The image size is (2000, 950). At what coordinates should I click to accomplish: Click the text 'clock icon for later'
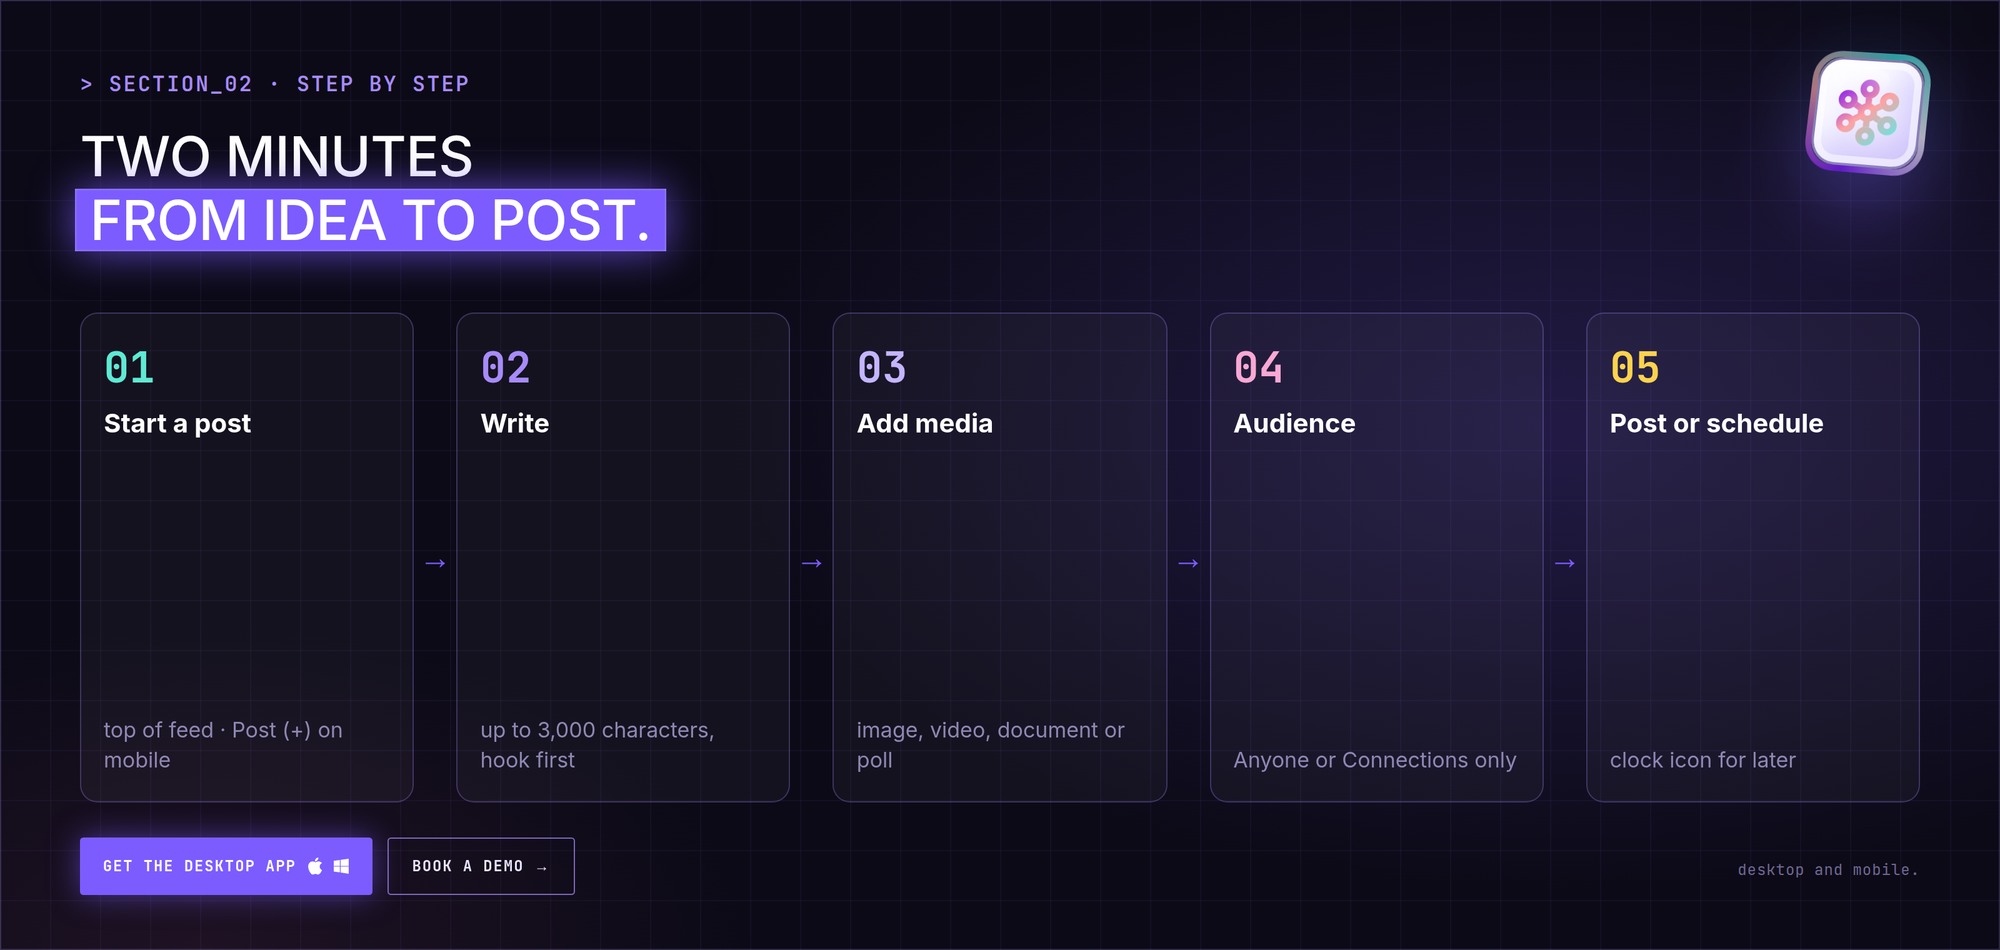click(1703, 760)
